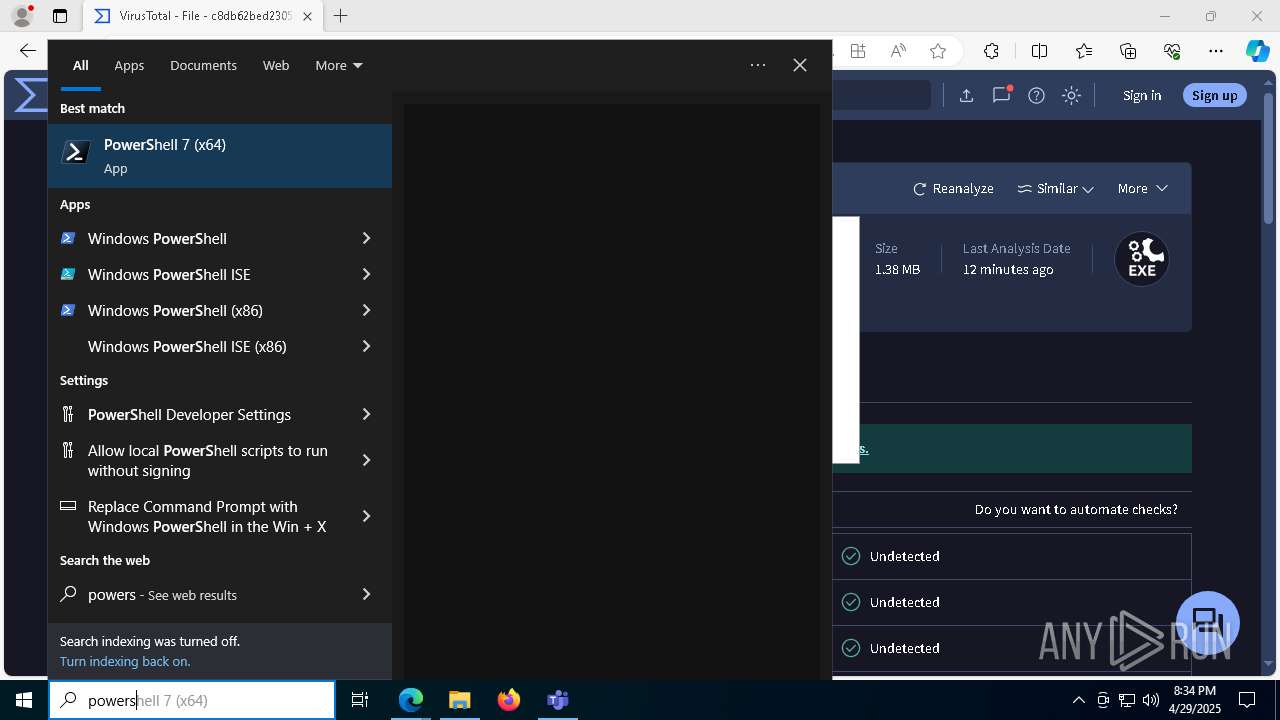The image size is (1280, 720).
Task: Open search panel options ellipsis
Action: click(x=758, y=65)
